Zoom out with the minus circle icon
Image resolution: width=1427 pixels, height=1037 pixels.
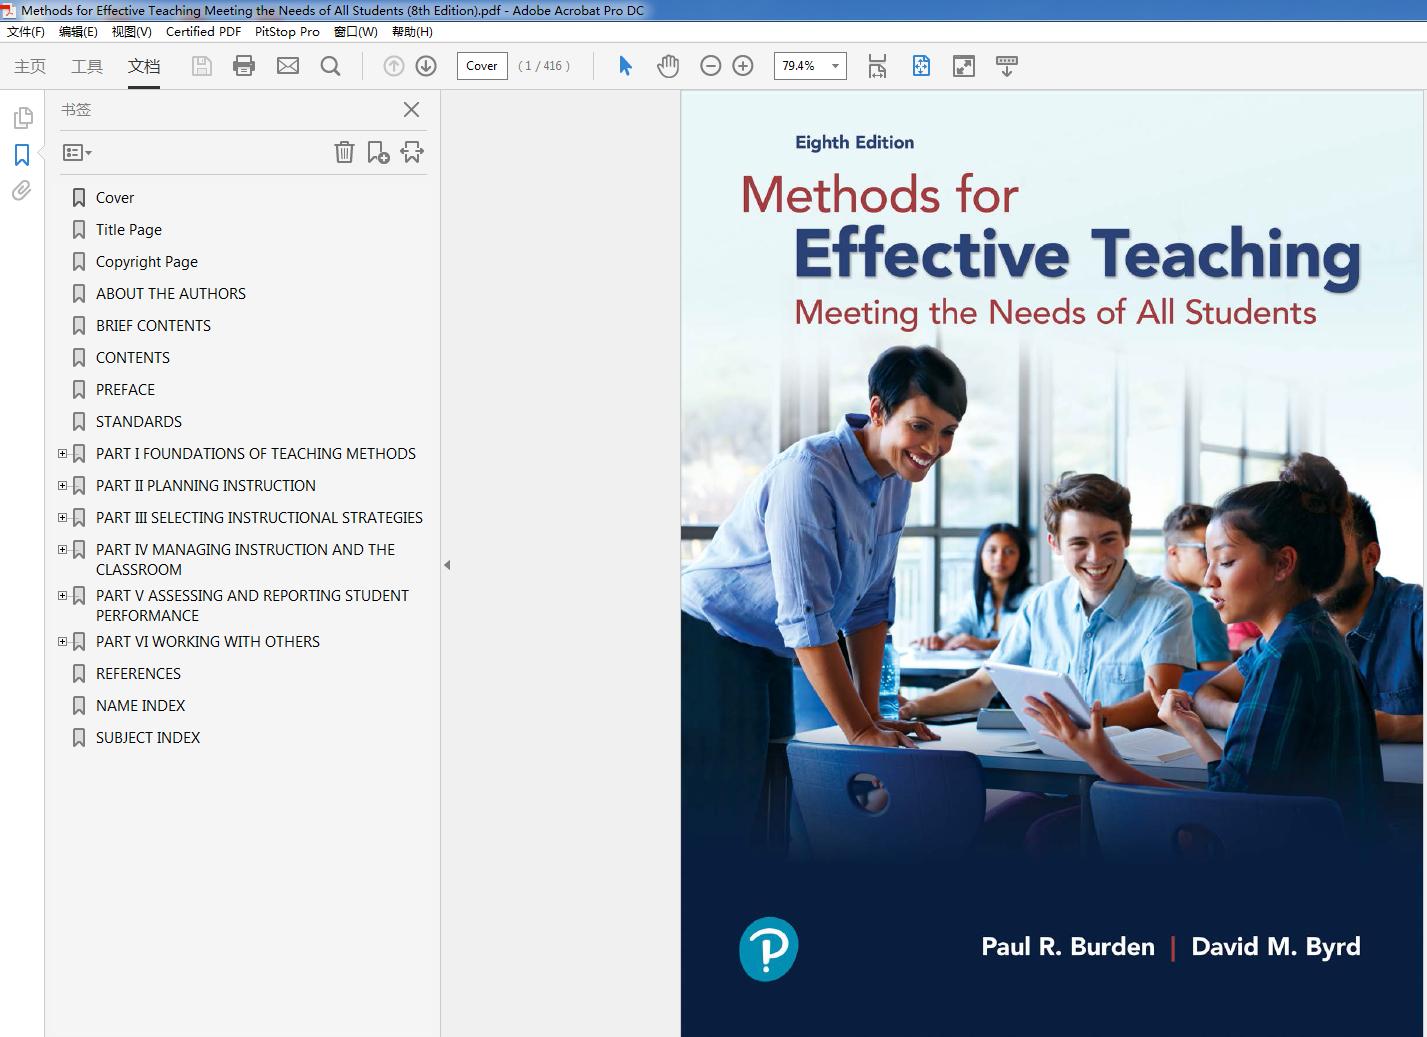[711, 66]
